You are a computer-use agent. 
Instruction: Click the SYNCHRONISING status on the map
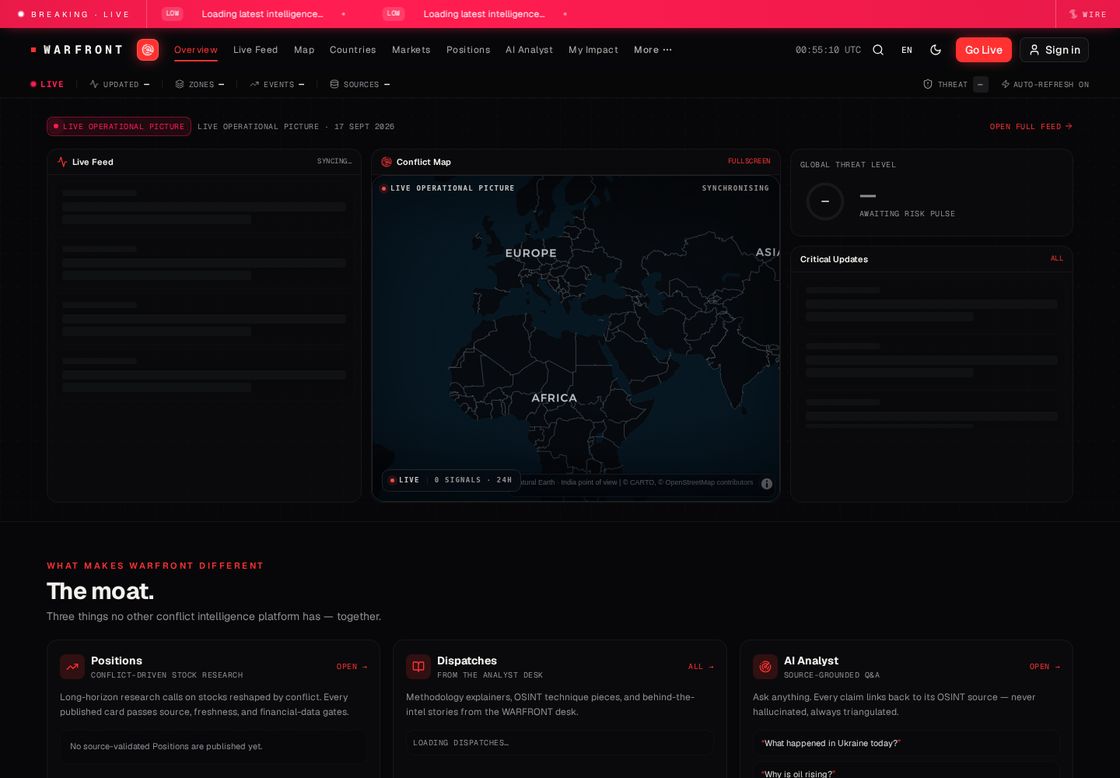(x=735, y=189)
